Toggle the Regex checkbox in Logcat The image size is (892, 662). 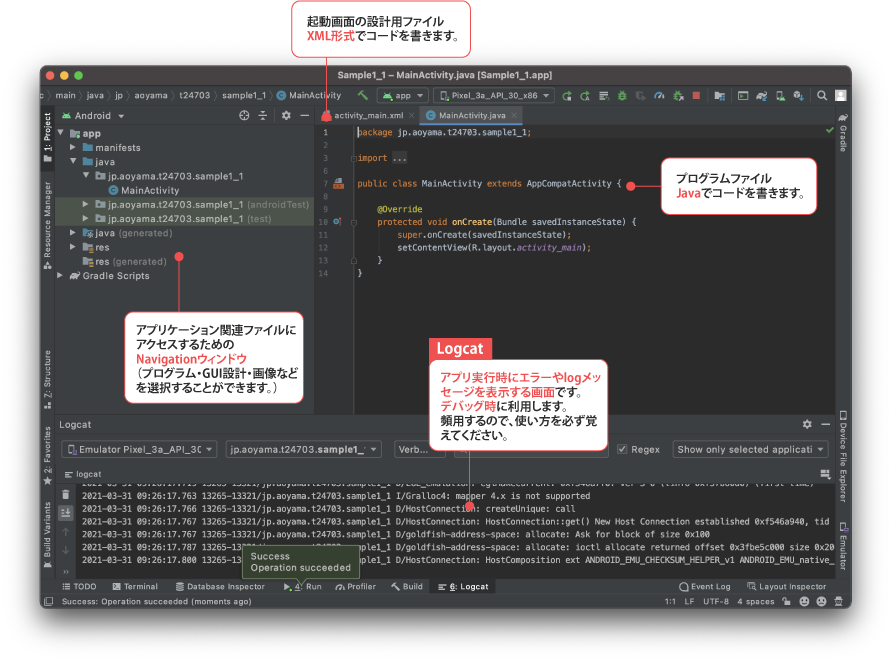622,449
